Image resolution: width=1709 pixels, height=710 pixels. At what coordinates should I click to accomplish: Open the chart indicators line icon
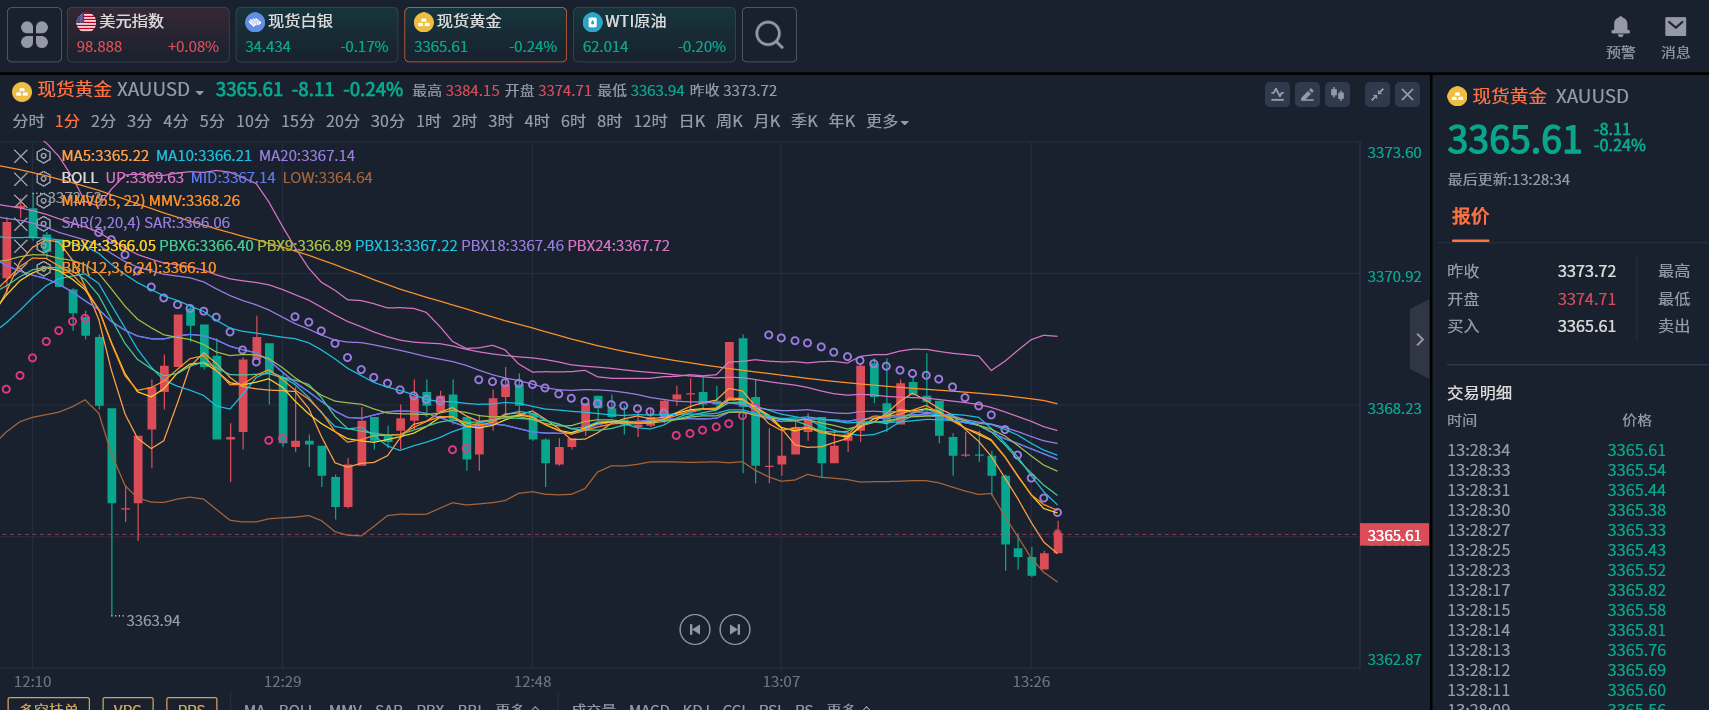click(x=1277, y=95)
